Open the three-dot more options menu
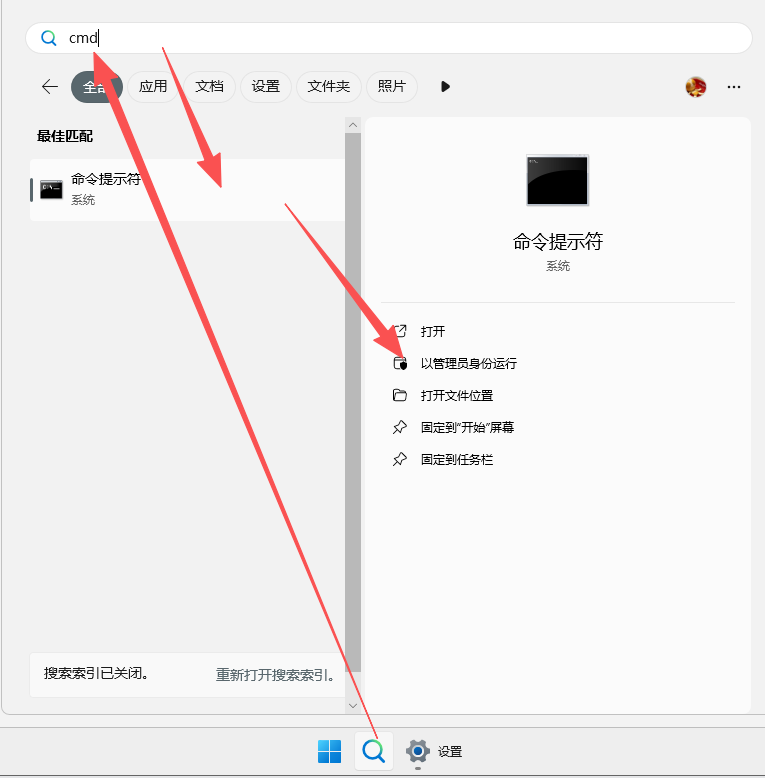Viewport: 765px width, 778px height. [734, 87]
